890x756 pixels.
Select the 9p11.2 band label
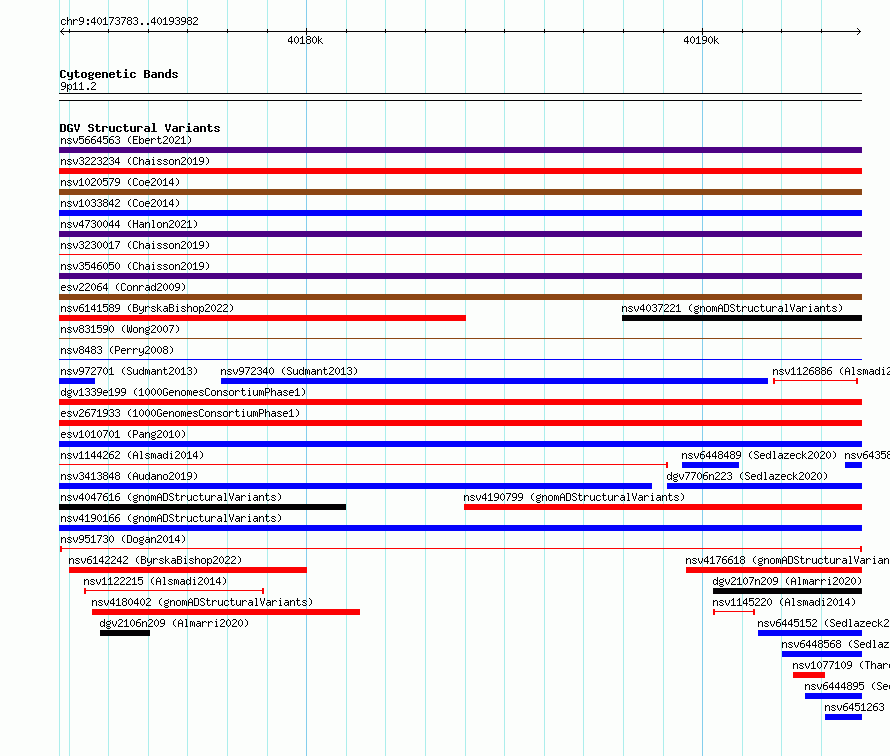(78, 86)
